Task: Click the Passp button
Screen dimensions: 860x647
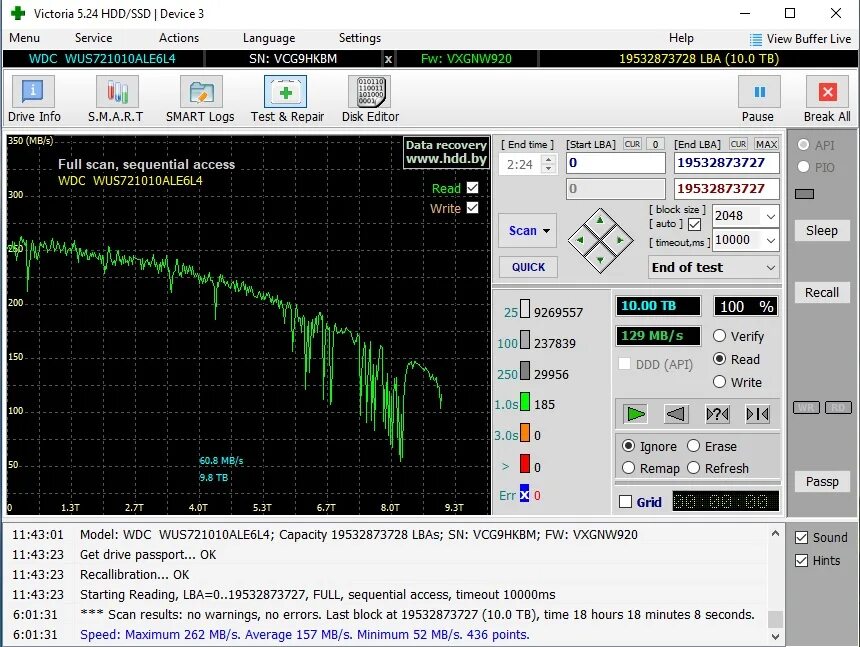Action: 822,481
